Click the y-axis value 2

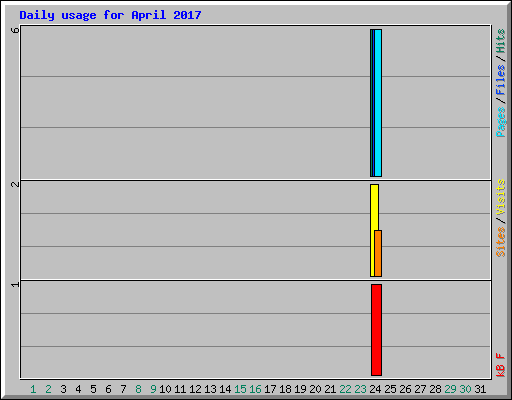pos(15,184)
